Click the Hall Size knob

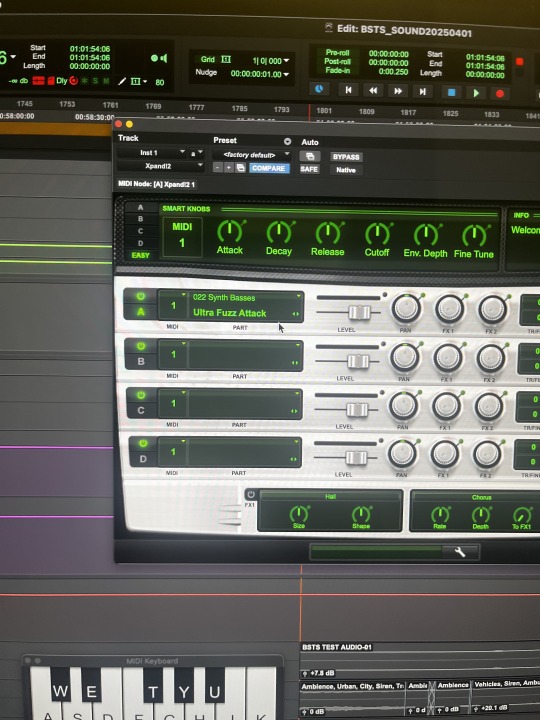pos(299,513)
